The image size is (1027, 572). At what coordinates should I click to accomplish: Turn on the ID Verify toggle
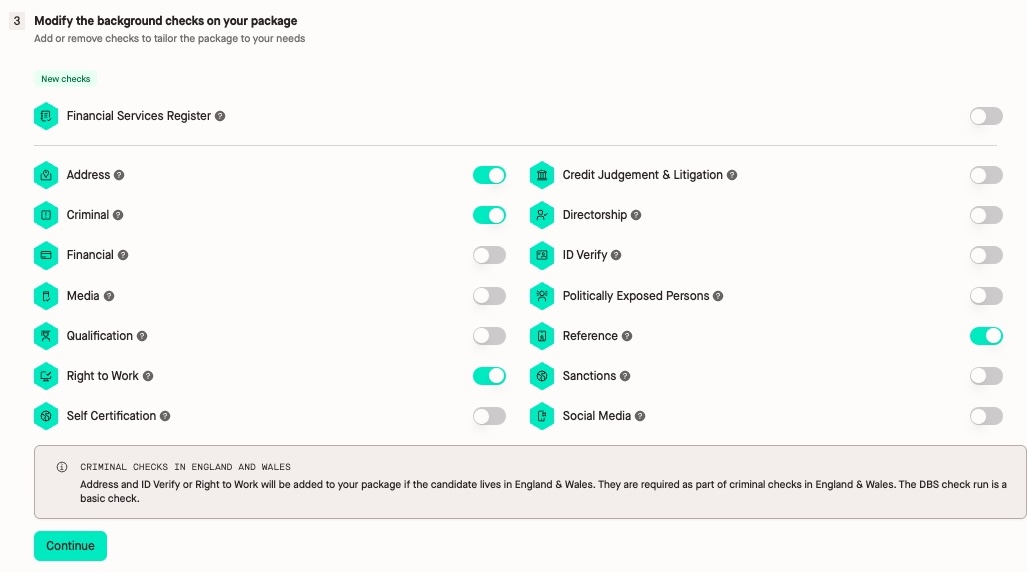click(986, 255)
